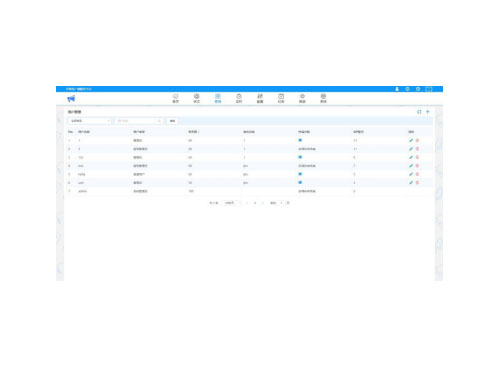
Task: Open the eye icon tab in top navigation
Action: [x=302, y=98]
